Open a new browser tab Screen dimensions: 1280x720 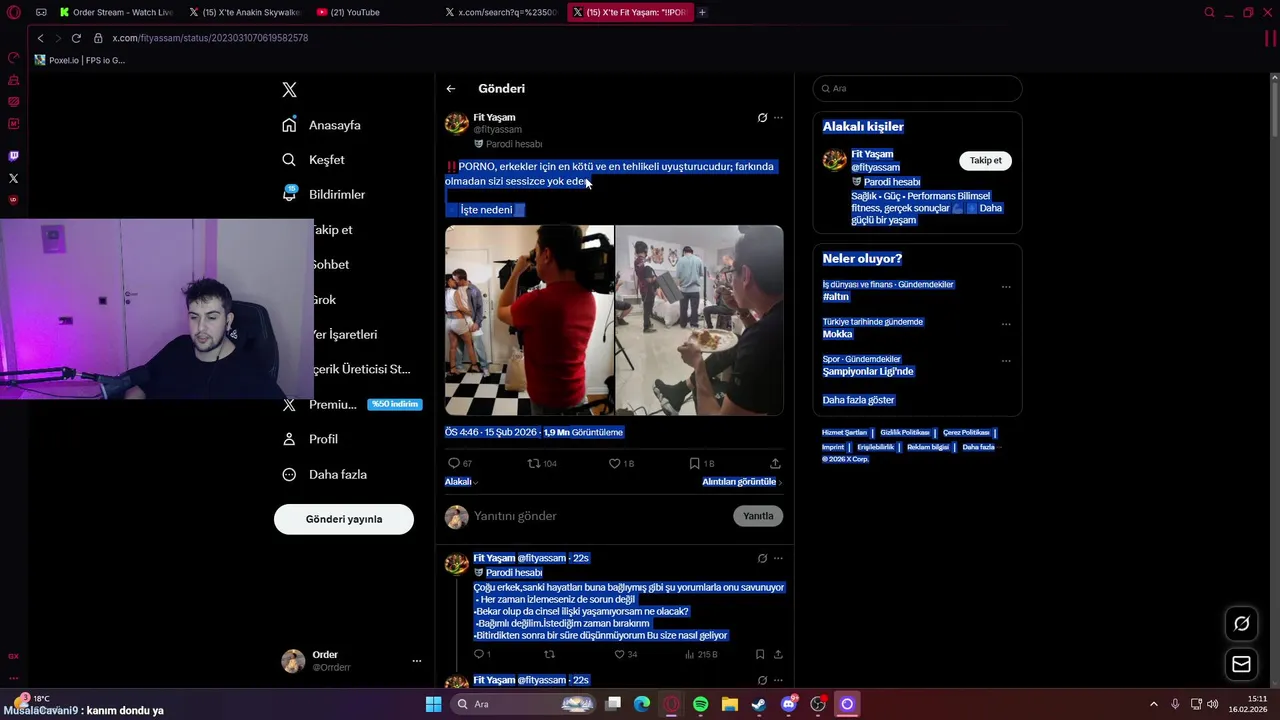[x=702, y=12]
